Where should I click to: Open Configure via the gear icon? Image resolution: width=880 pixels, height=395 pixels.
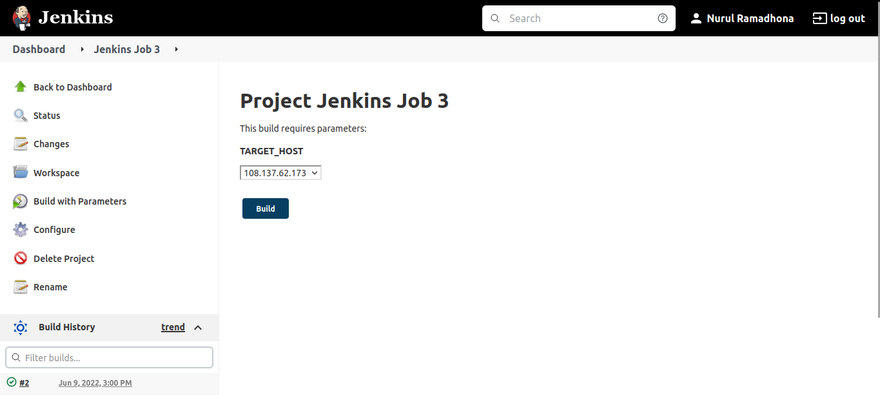coord(20,229)
